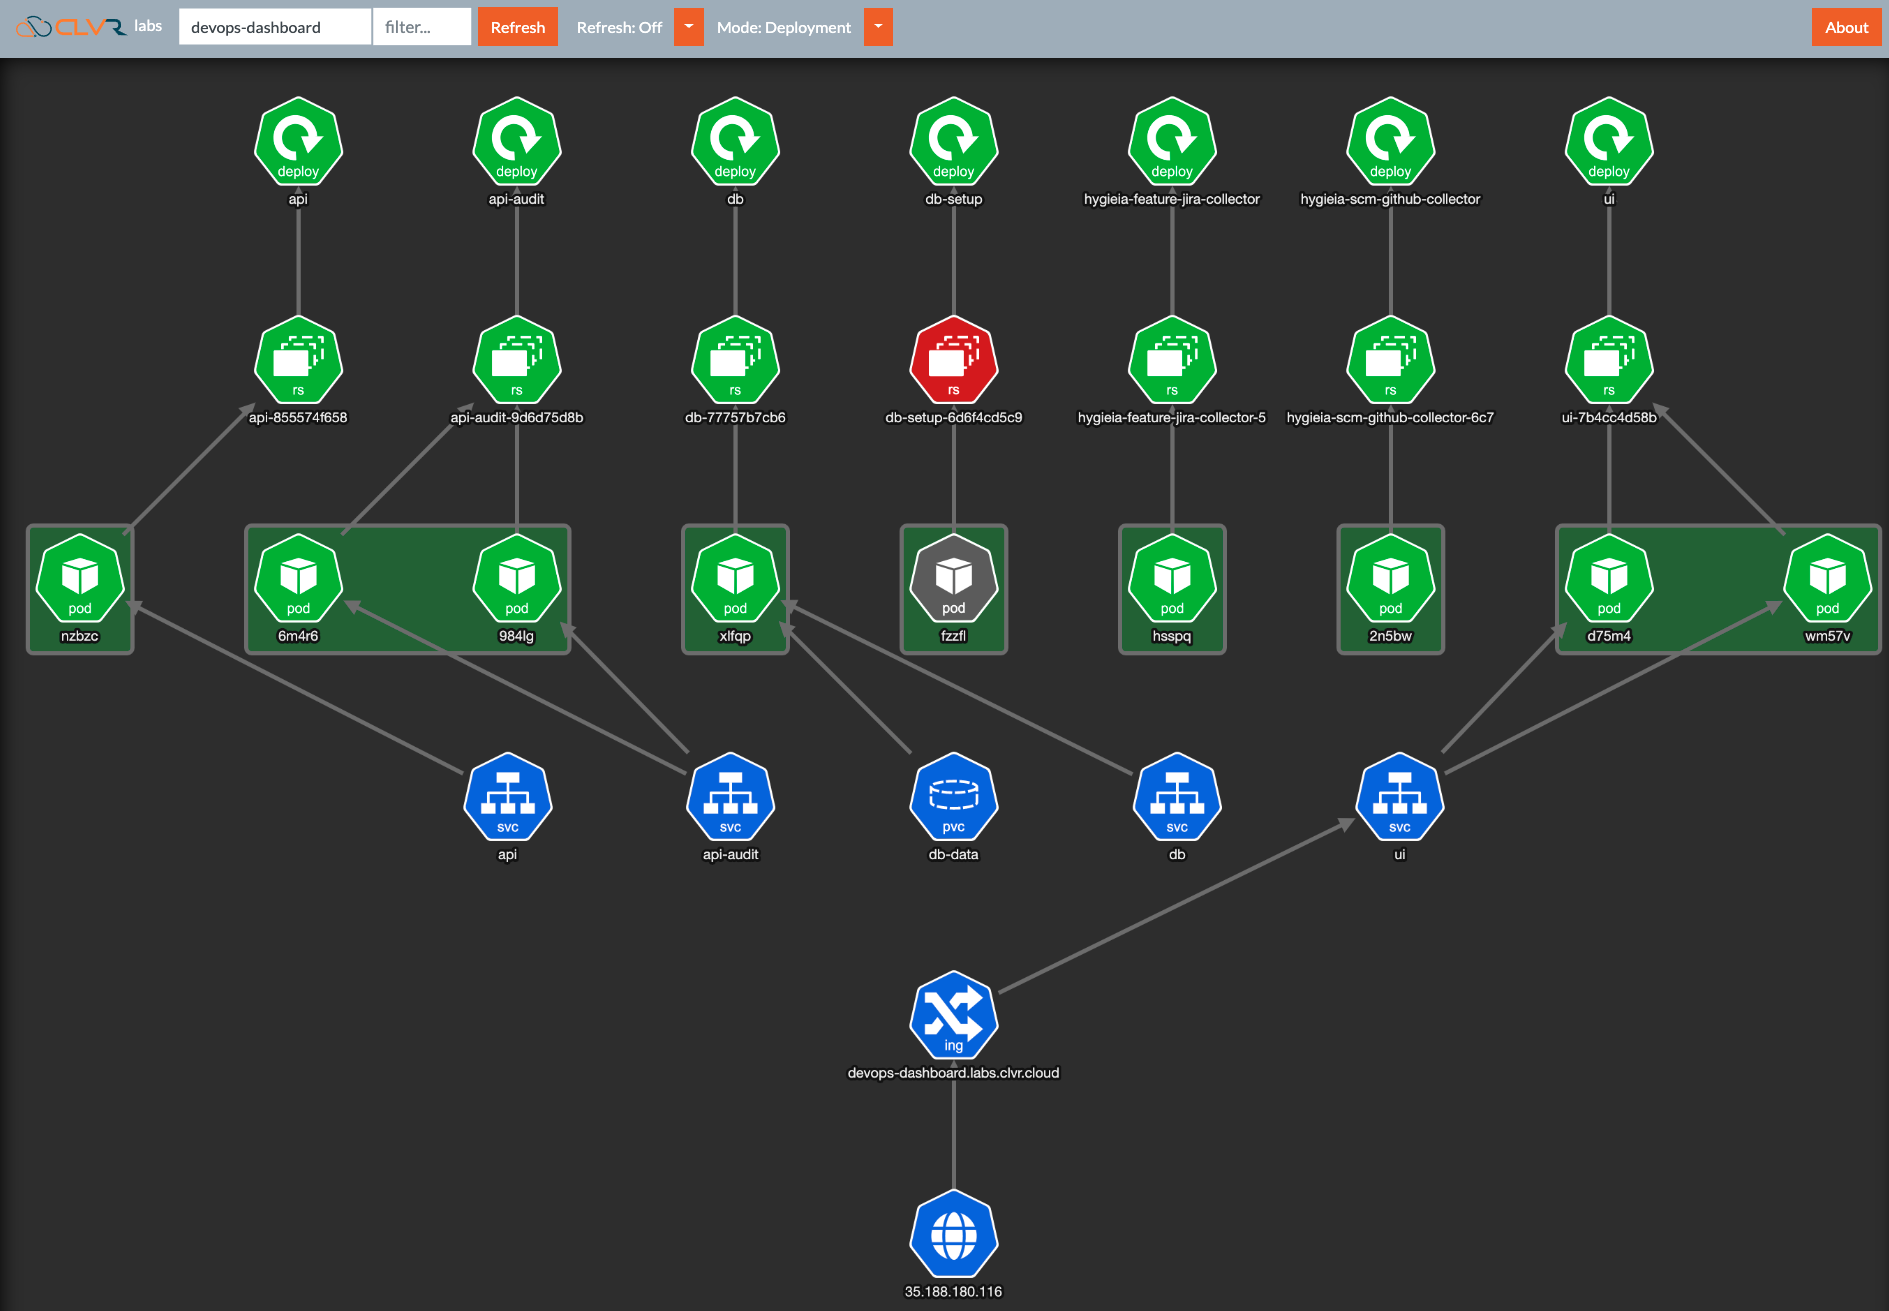Click the Mode: Deployment label

[x=784, y=27]
